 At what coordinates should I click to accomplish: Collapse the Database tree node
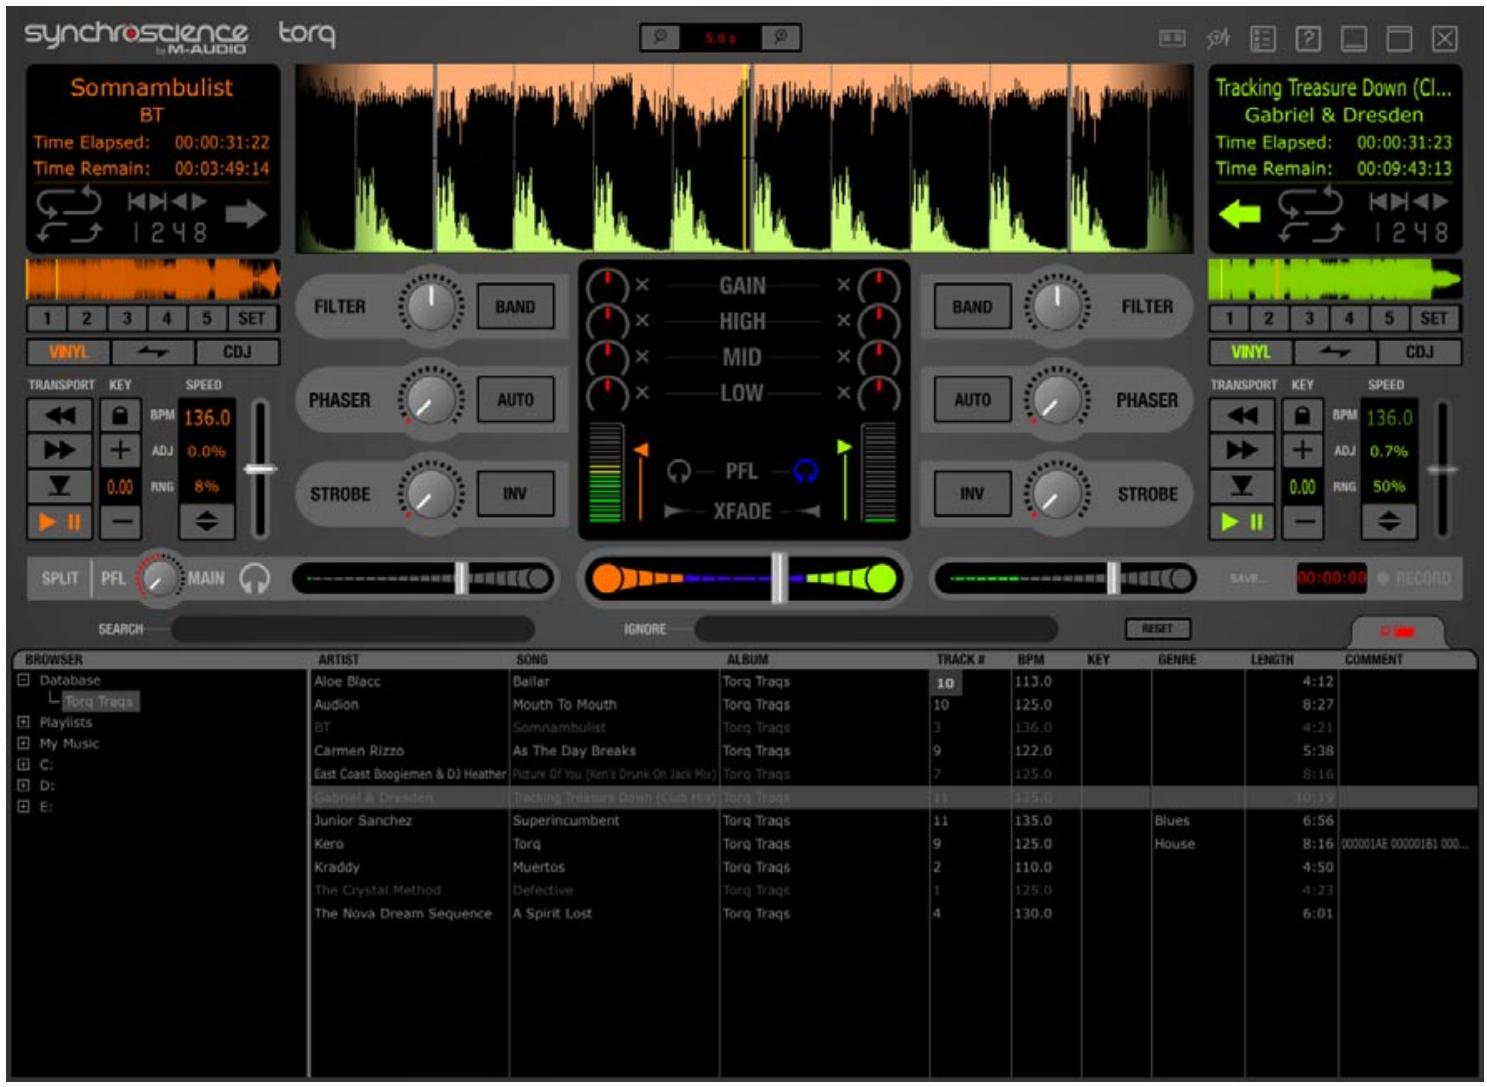23,680
